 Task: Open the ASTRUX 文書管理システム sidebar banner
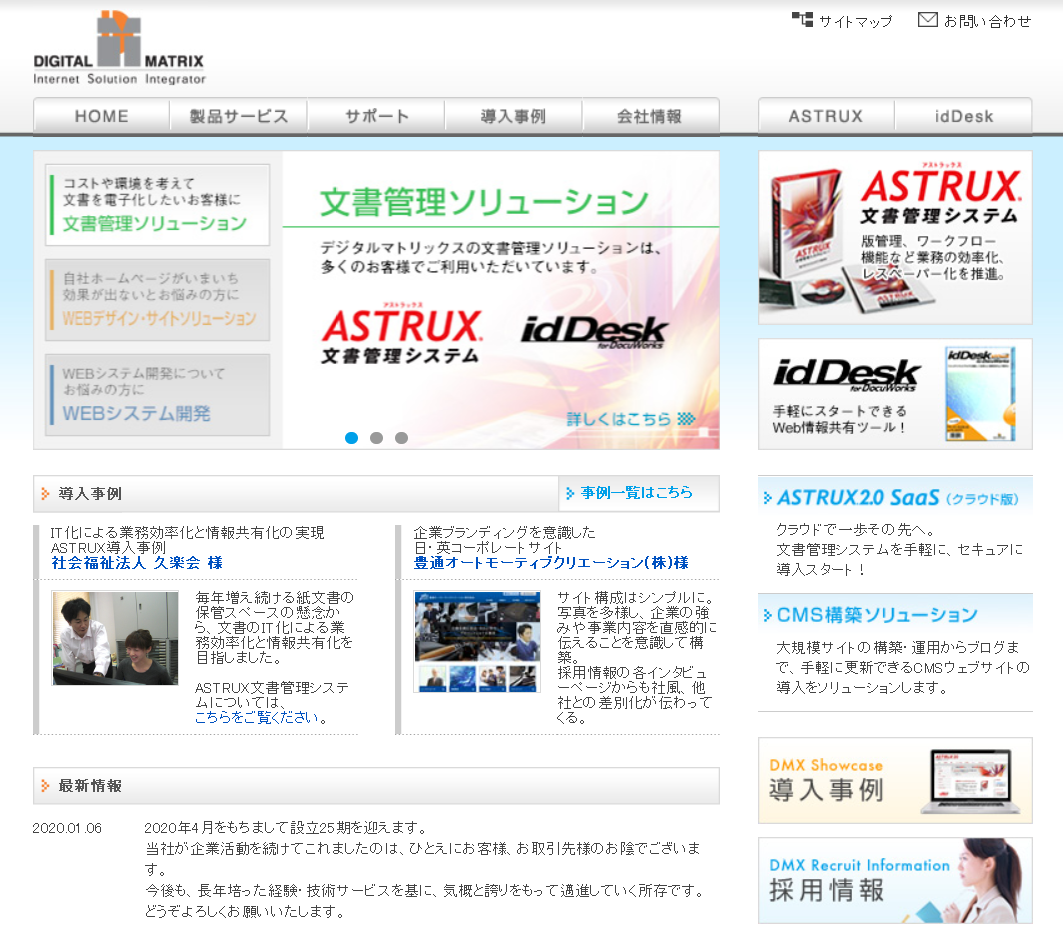[x=895, y=237]
